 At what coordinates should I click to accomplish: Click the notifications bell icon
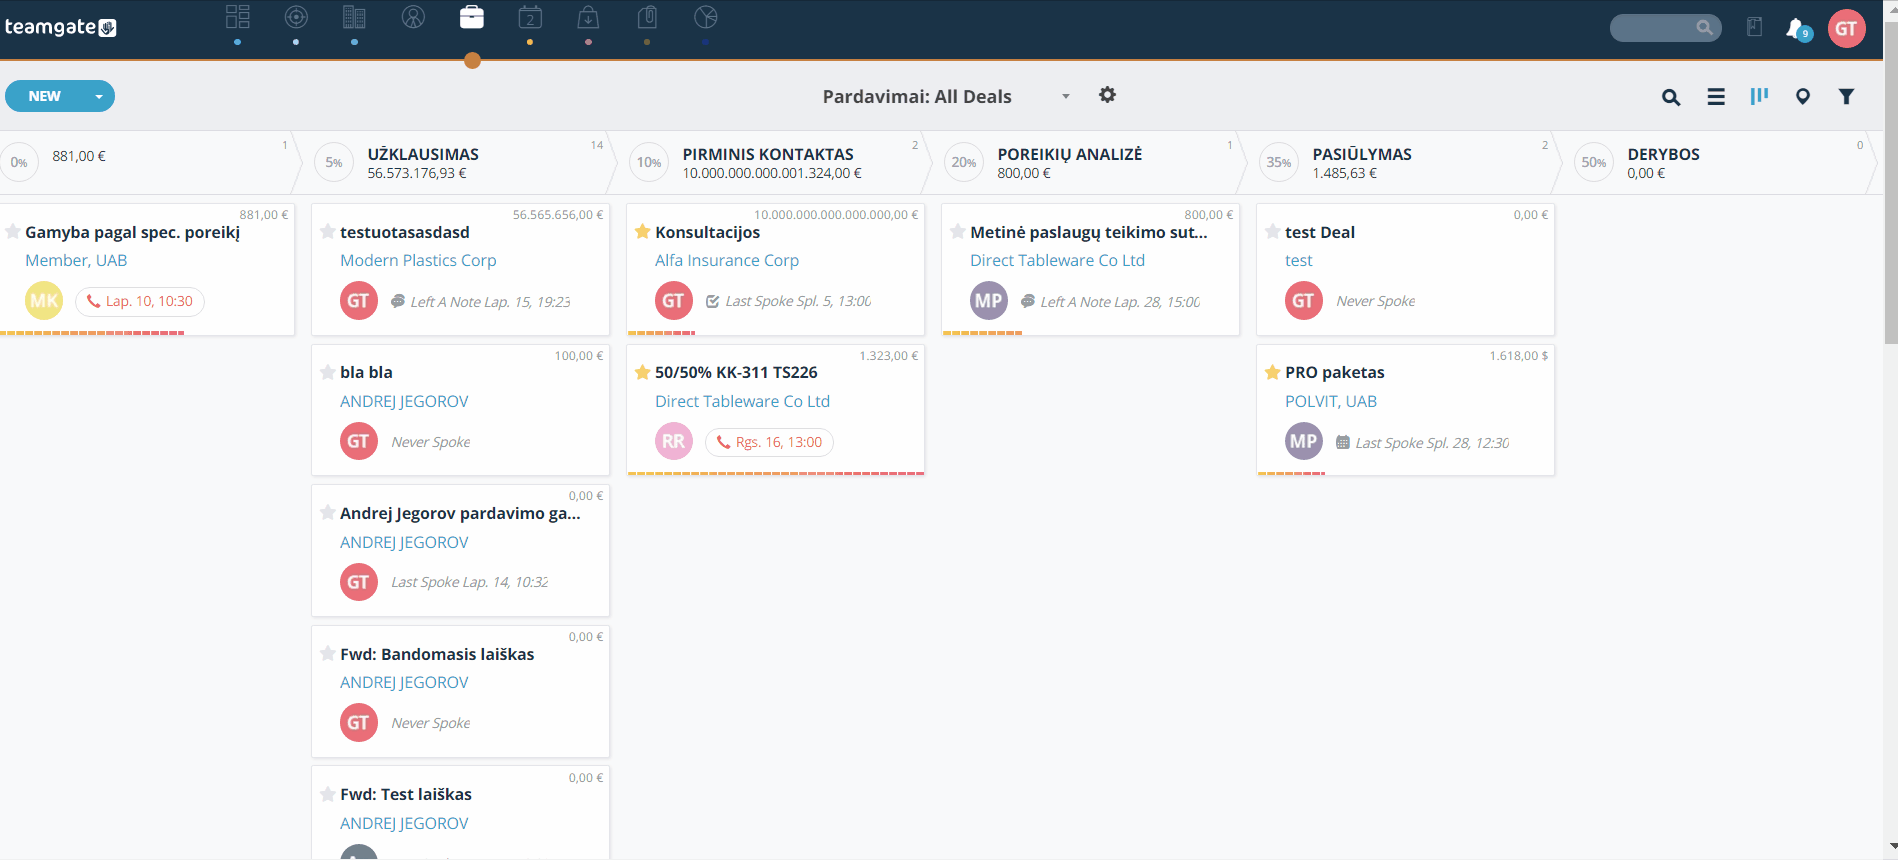coord(1796,28)
